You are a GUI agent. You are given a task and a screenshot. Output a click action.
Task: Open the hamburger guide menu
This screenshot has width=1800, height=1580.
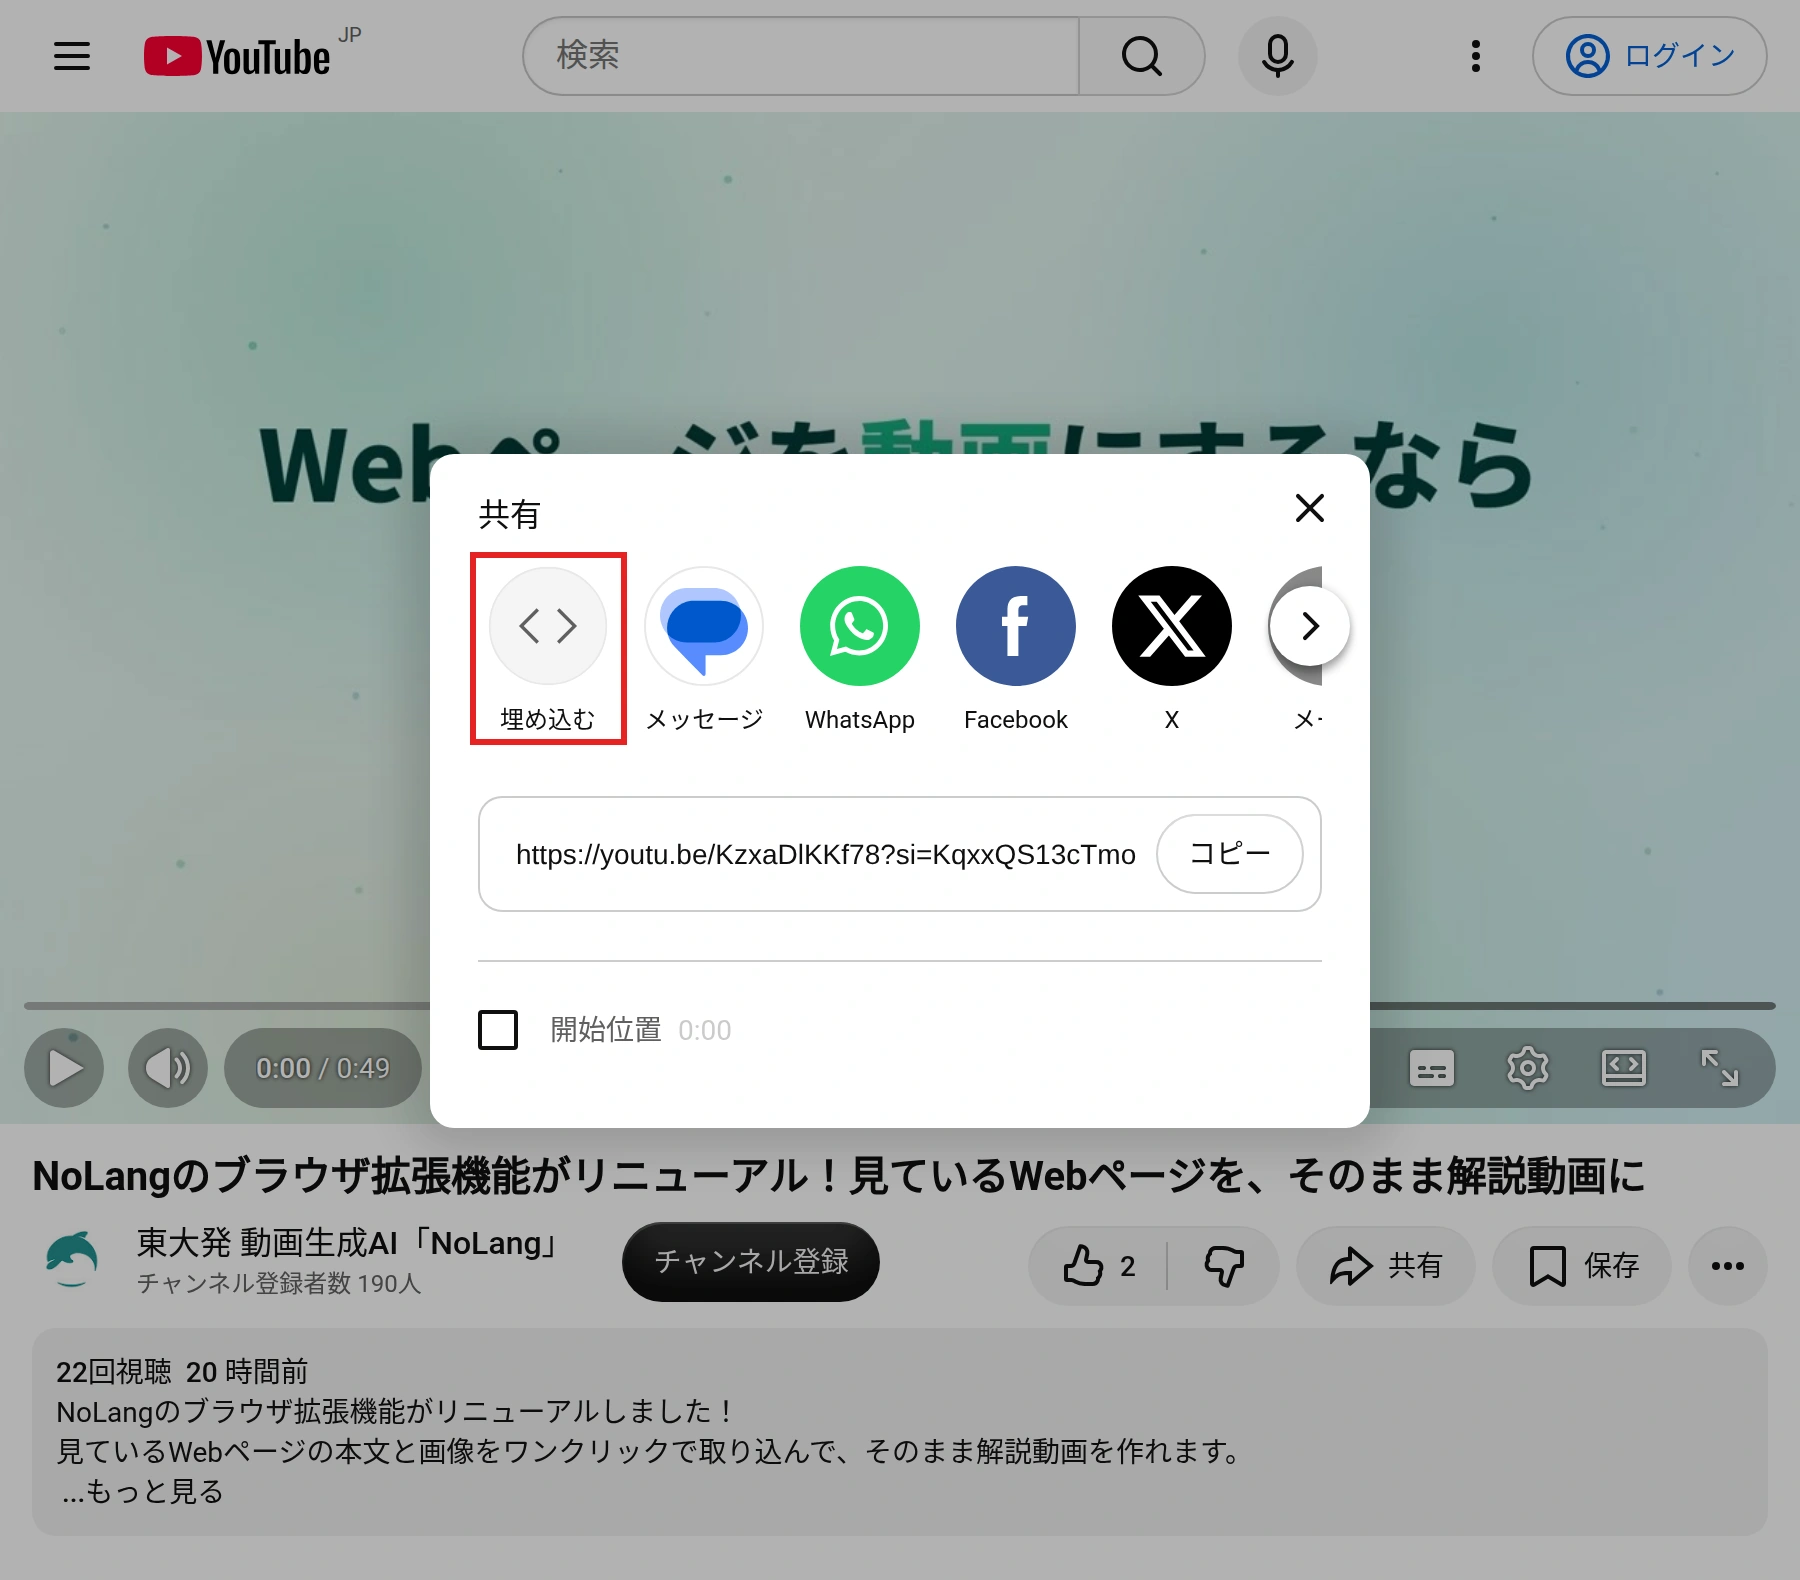click(x=72, y=56)
